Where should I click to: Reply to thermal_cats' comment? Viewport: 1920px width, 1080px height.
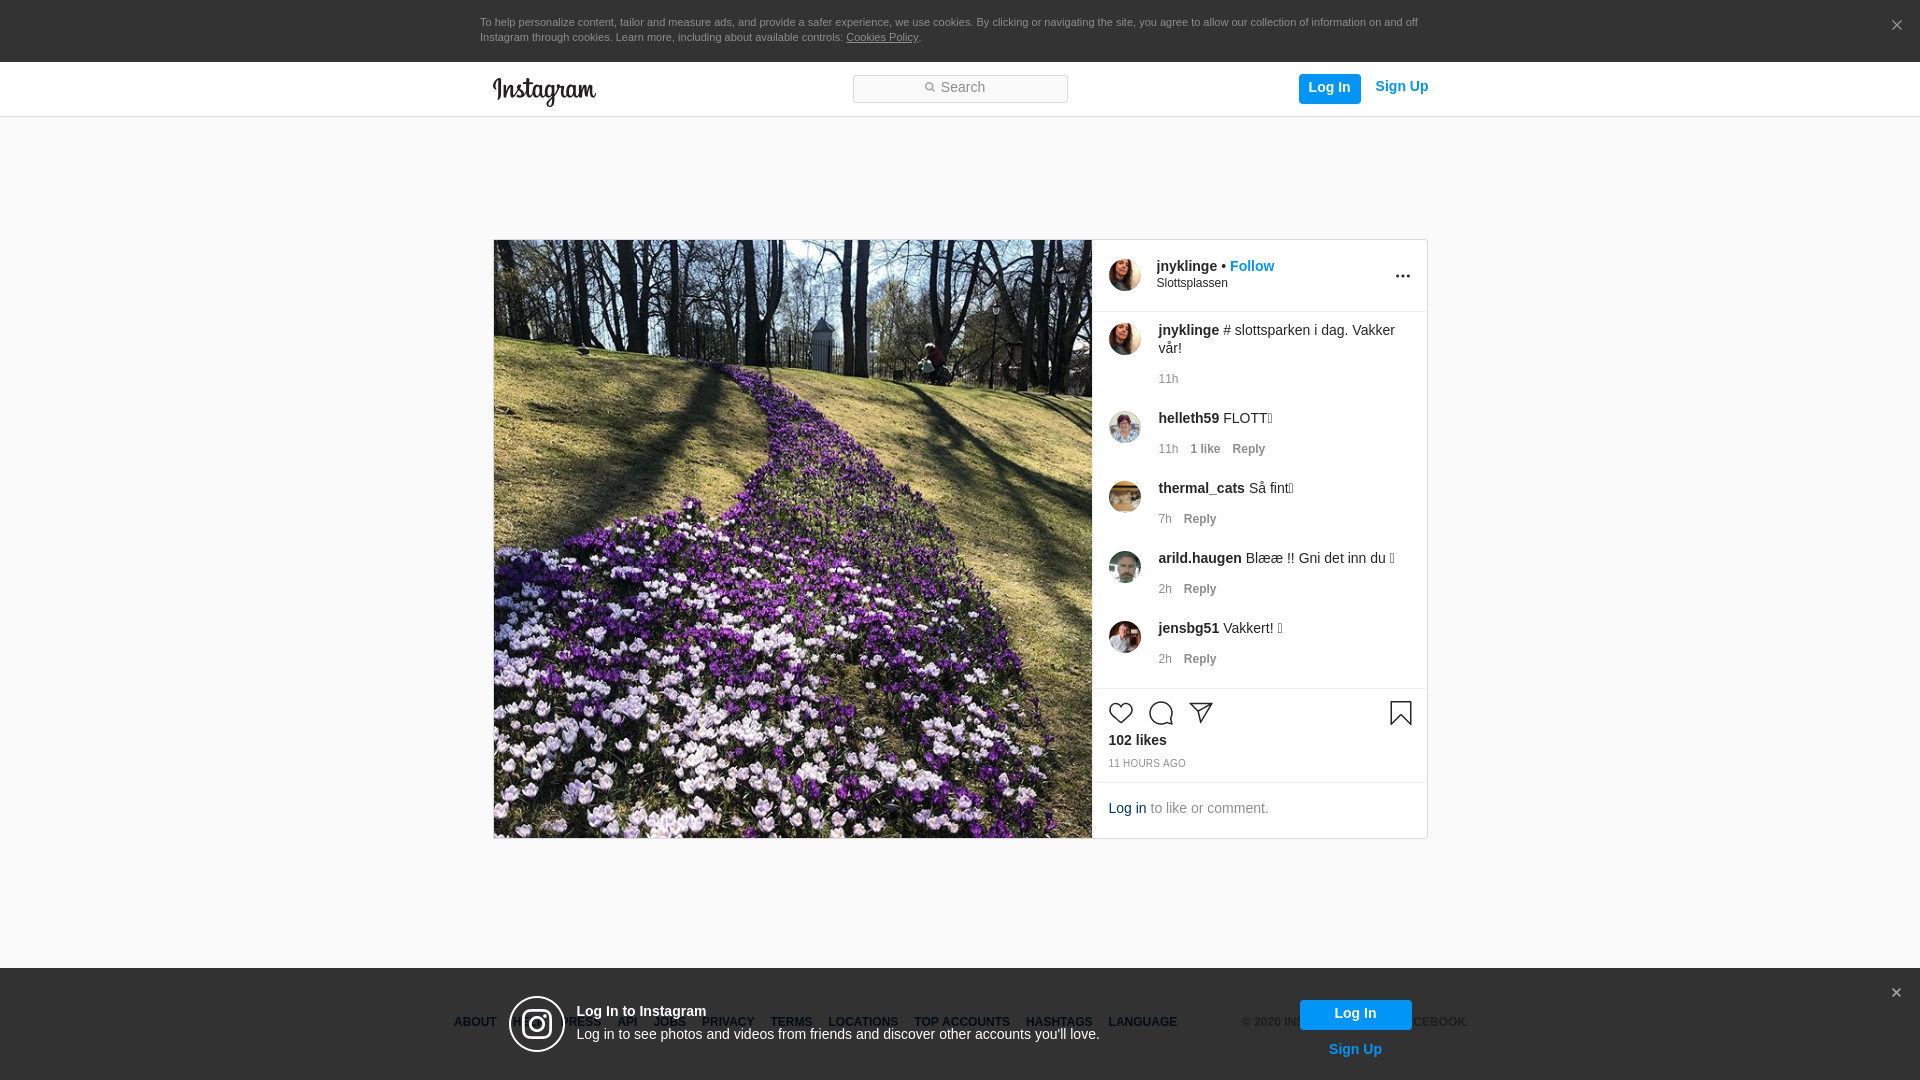[x=1200, y=519]
